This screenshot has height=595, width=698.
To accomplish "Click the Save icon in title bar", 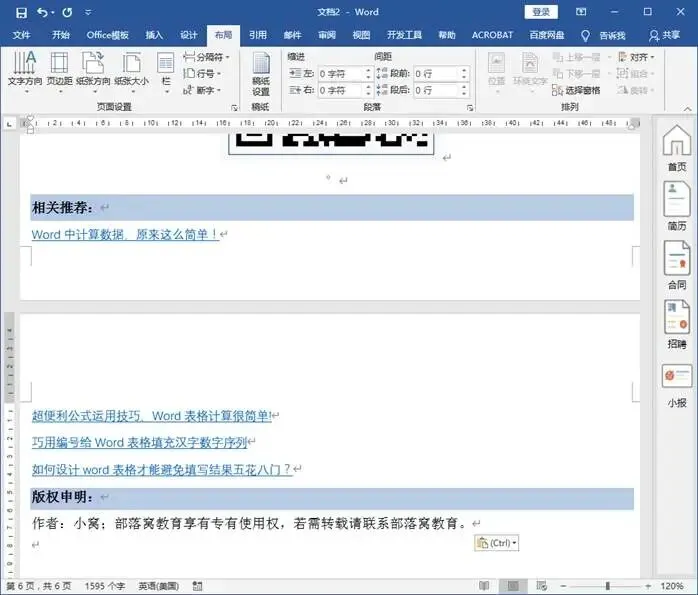I will 21,12.
